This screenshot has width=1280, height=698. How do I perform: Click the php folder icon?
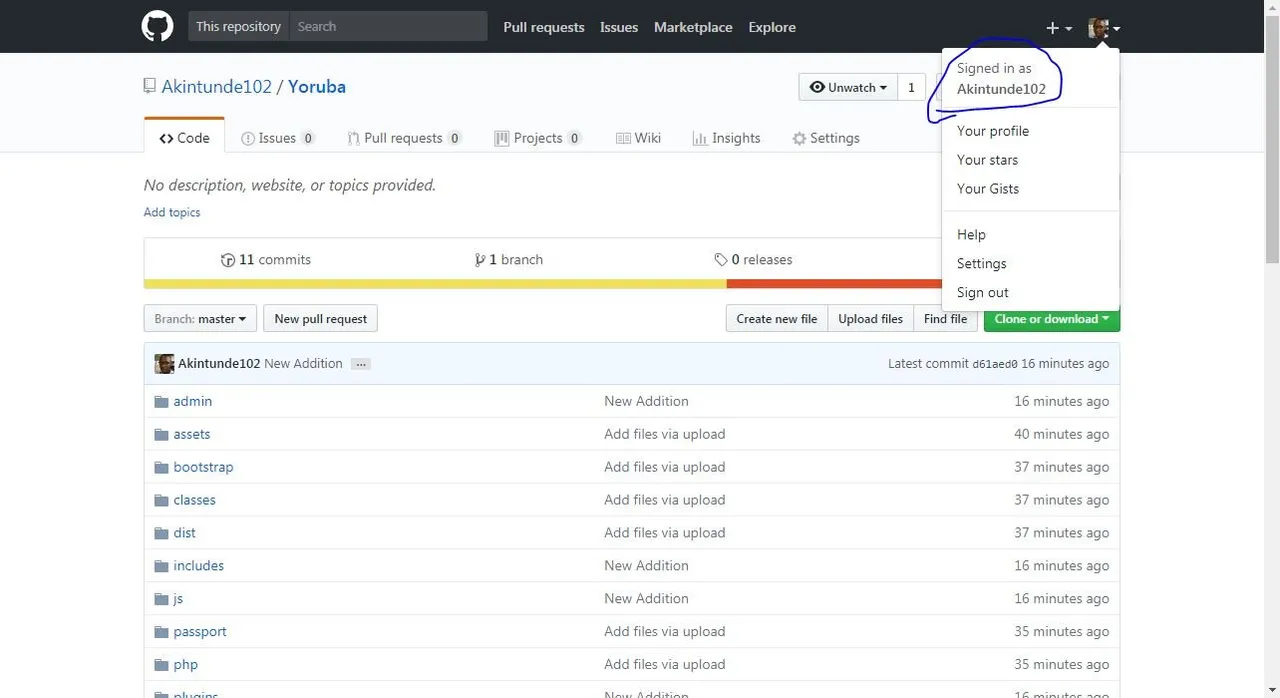point(161,666)
